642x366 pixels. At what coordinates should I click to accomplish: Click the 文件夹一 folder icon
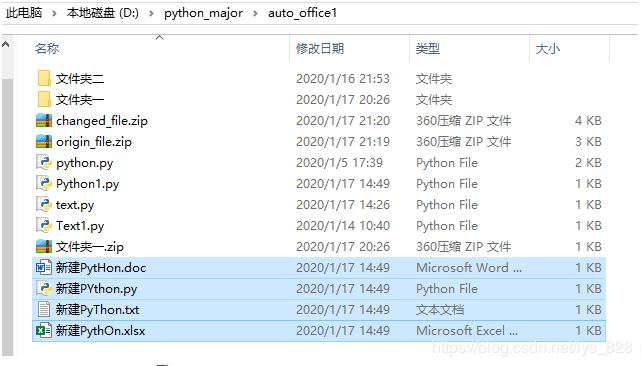(x=44, y=99)
